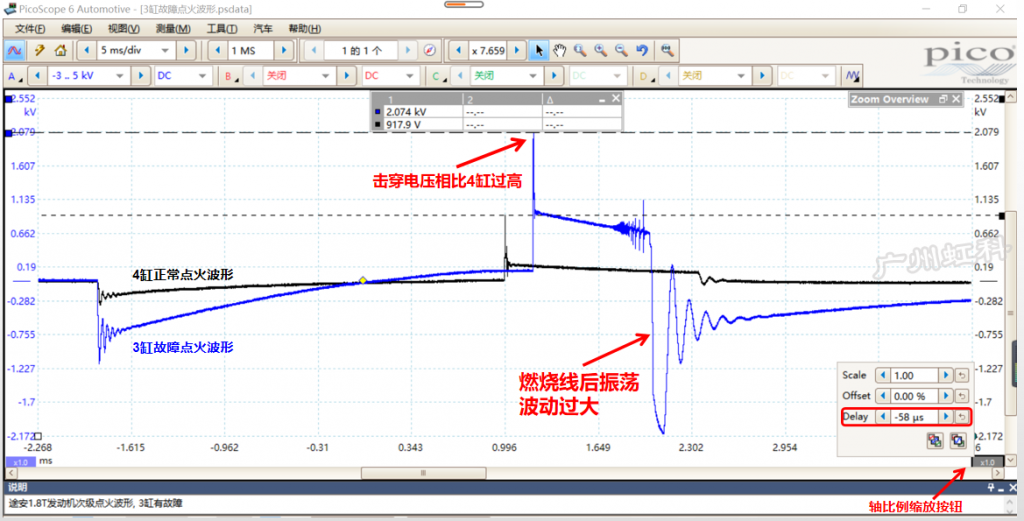Click the Delay -58 µs input field
This screenshot has width=1024, height=521.
tap(914, 417)
